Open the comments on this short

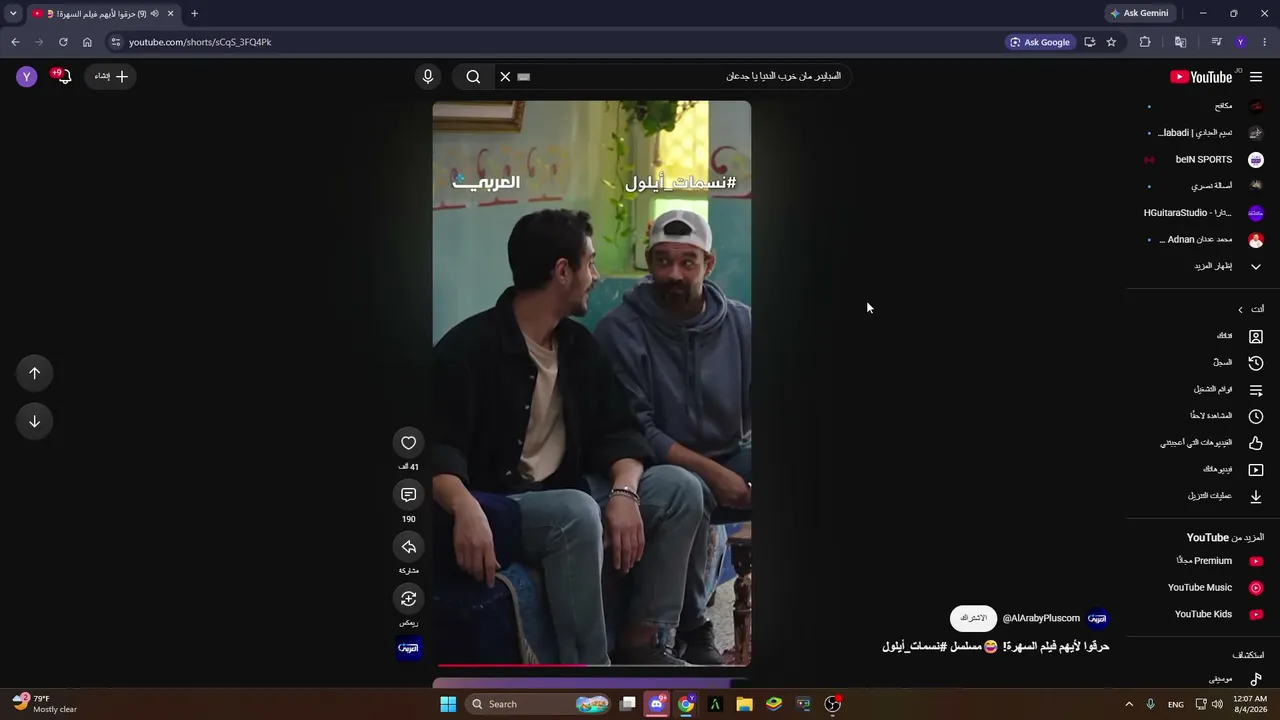coord(408,495)
